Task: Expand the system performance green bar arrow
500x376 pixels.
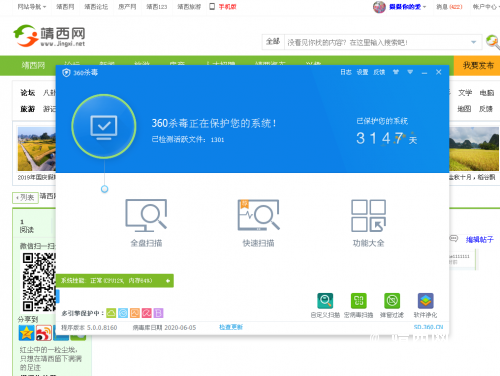Action: click(x=168, y=281)
